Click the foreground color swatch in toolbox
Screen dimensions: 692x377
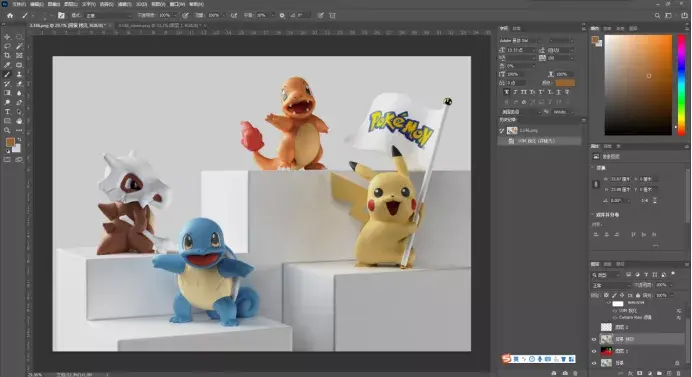pyautogui.click(x=10, y=142)
